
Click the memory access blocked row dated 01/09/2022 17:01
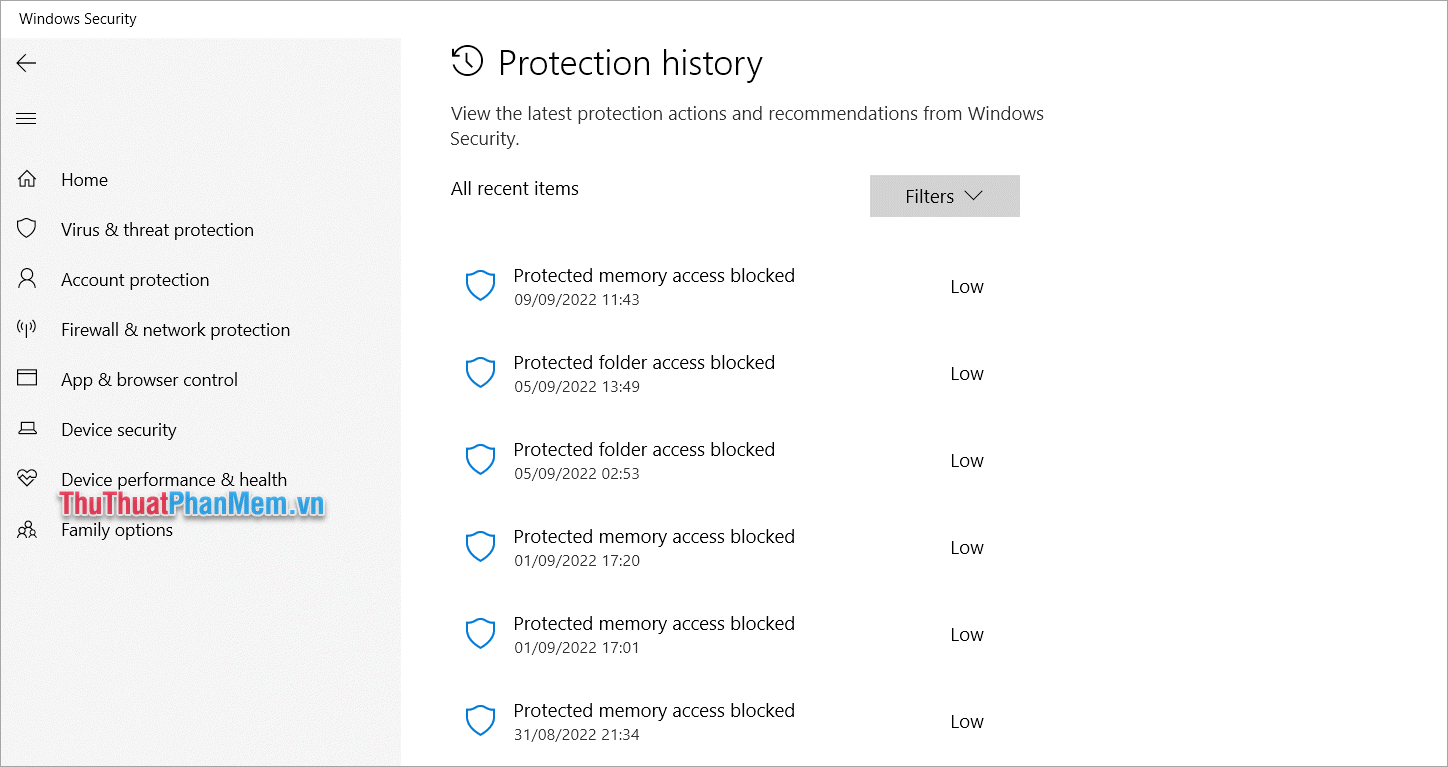point(654,633)
